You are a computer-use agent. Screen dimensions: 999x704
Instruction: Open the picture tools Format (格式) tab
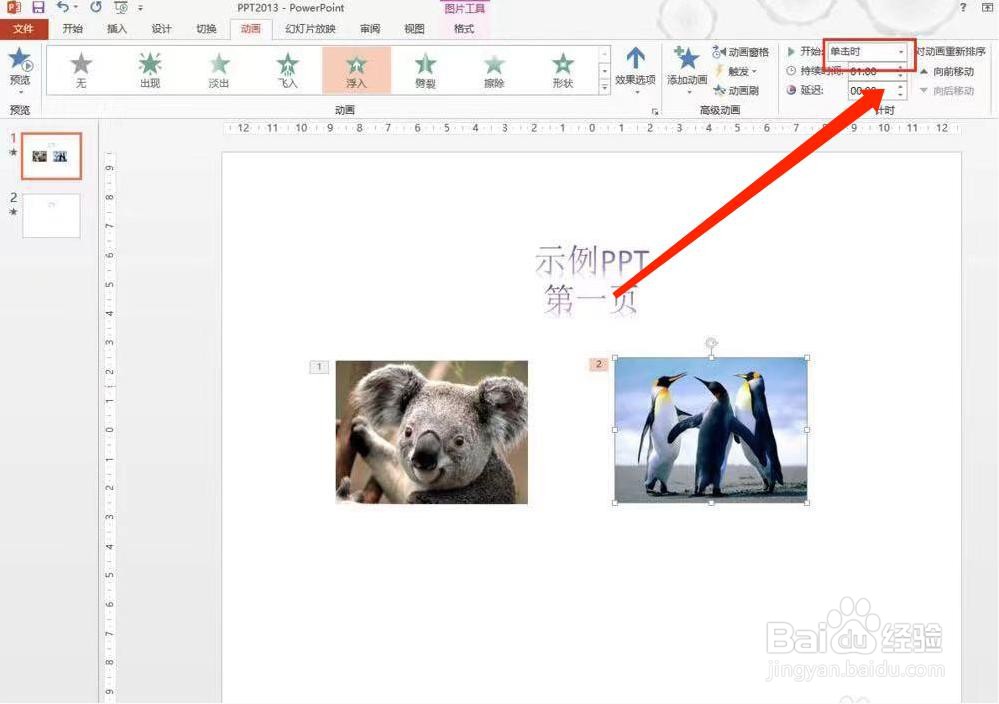pyautogui.click(x=464, y=29)
